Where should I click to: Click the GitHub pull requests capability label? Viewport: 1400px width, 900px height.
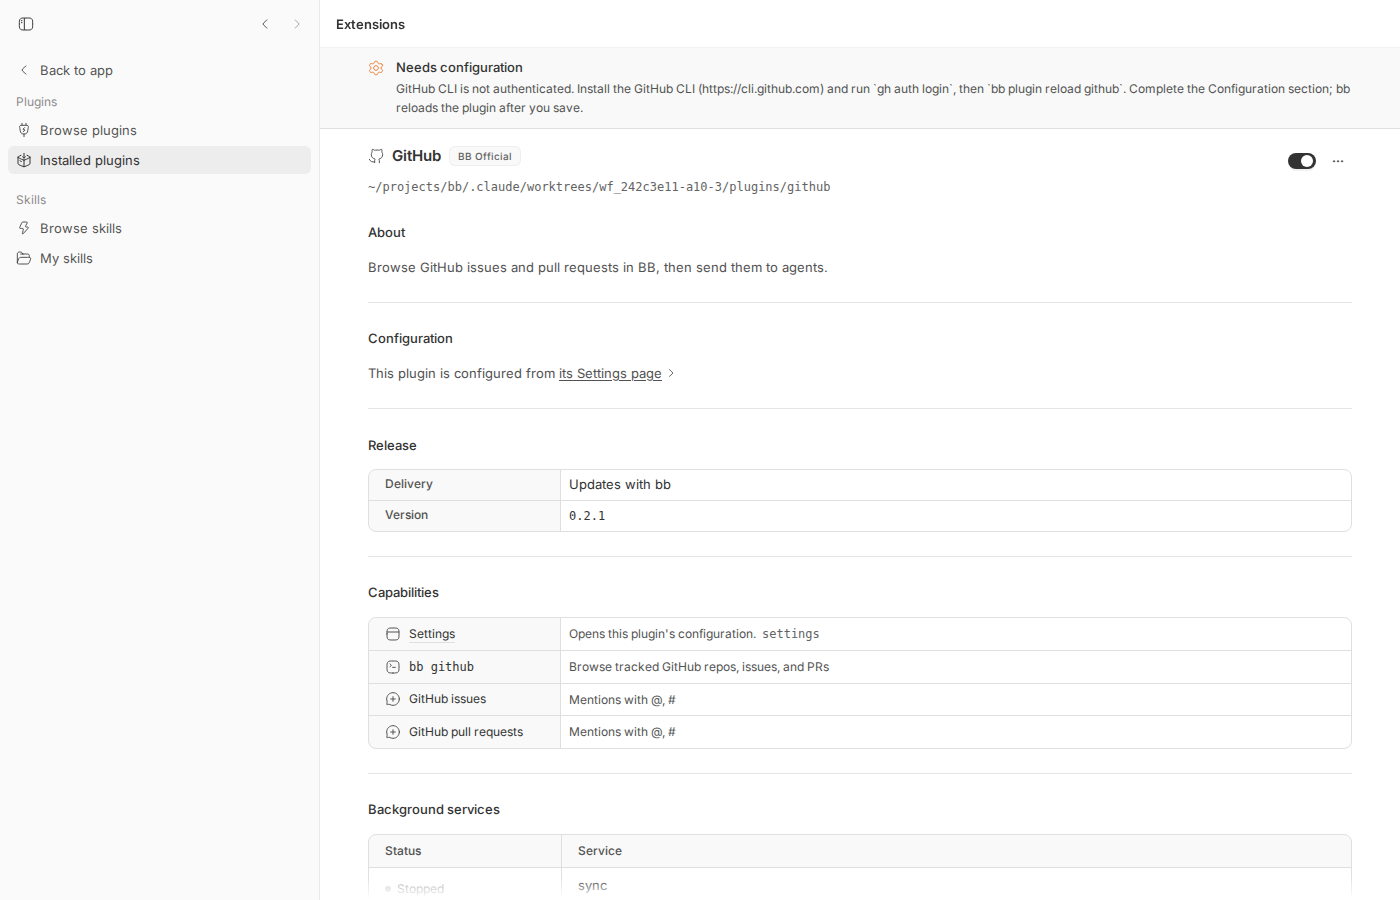[x=466, y=732]
